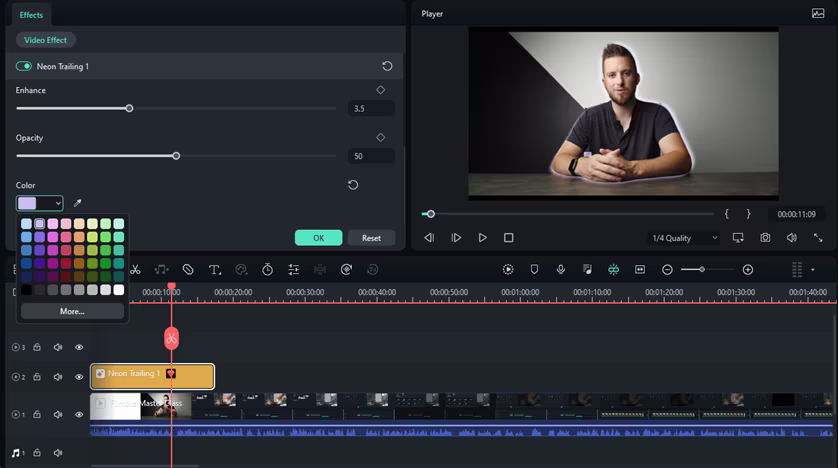The width and height of the screenshot is (838, 468).
Task: Open the audio detach tool in toolbar
Action: tap(161, 270)
